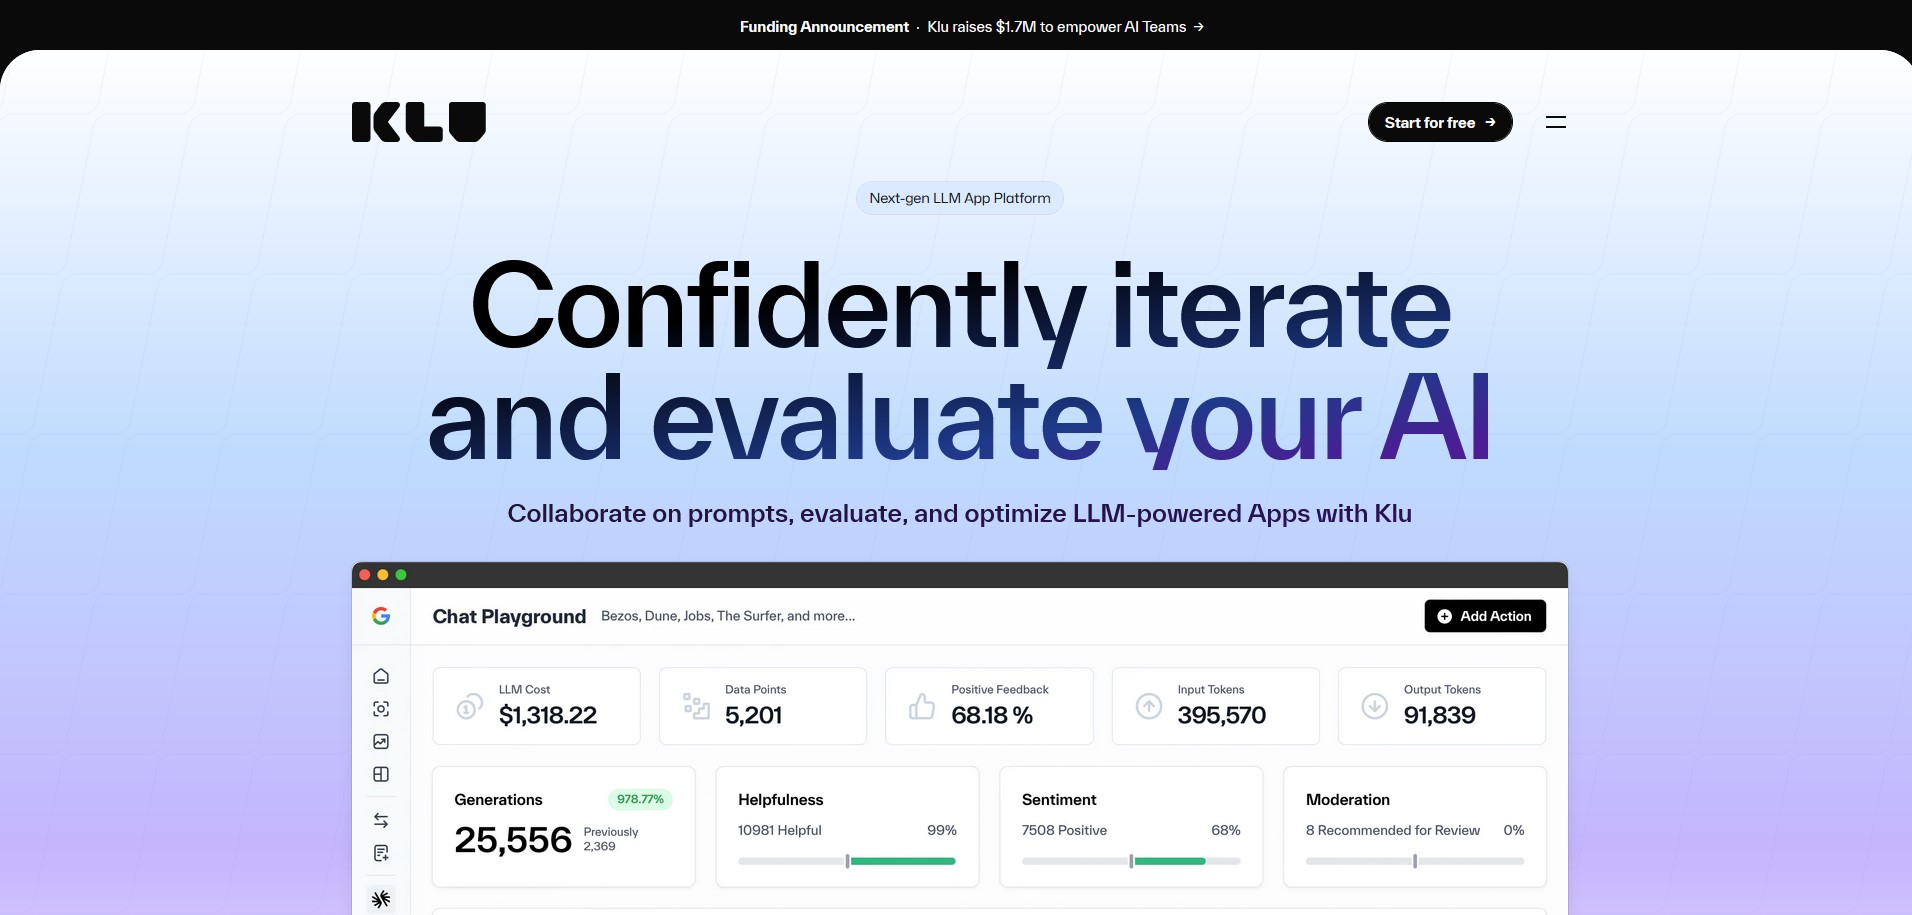This screenshot has width=1912, height=915.
Task: Open the chart analytics icon in sidebar
Action: [381, 741]
